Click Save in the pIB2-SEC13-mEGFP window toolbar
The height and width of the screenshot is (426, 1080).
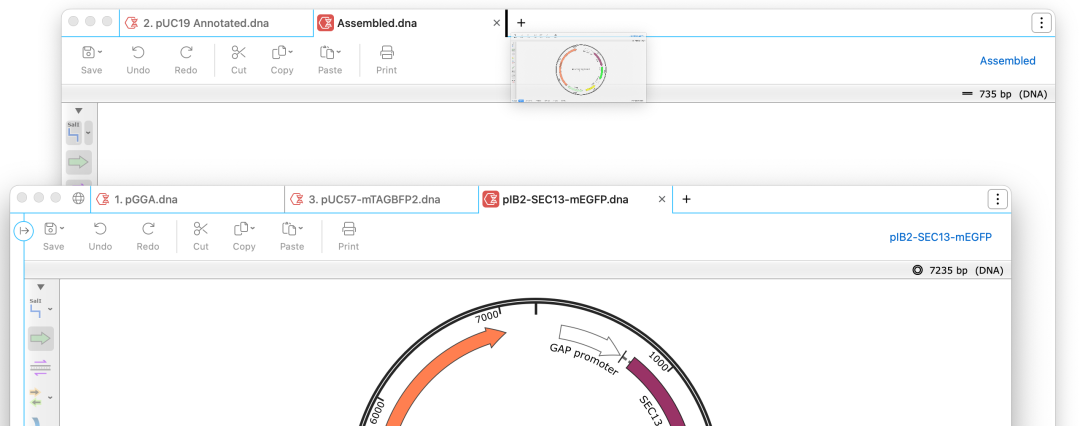[x=53, y=236]
